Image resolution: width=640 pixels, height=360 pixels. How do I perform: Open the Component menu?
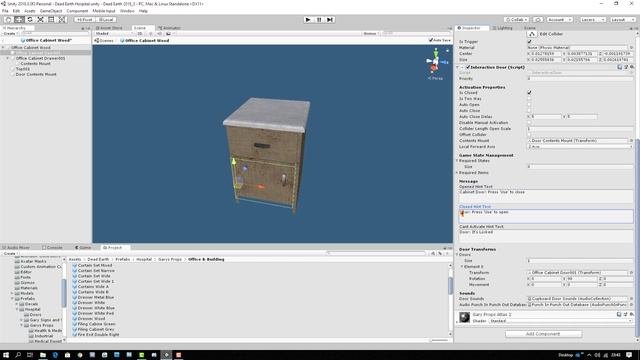[x=77, y=11]
